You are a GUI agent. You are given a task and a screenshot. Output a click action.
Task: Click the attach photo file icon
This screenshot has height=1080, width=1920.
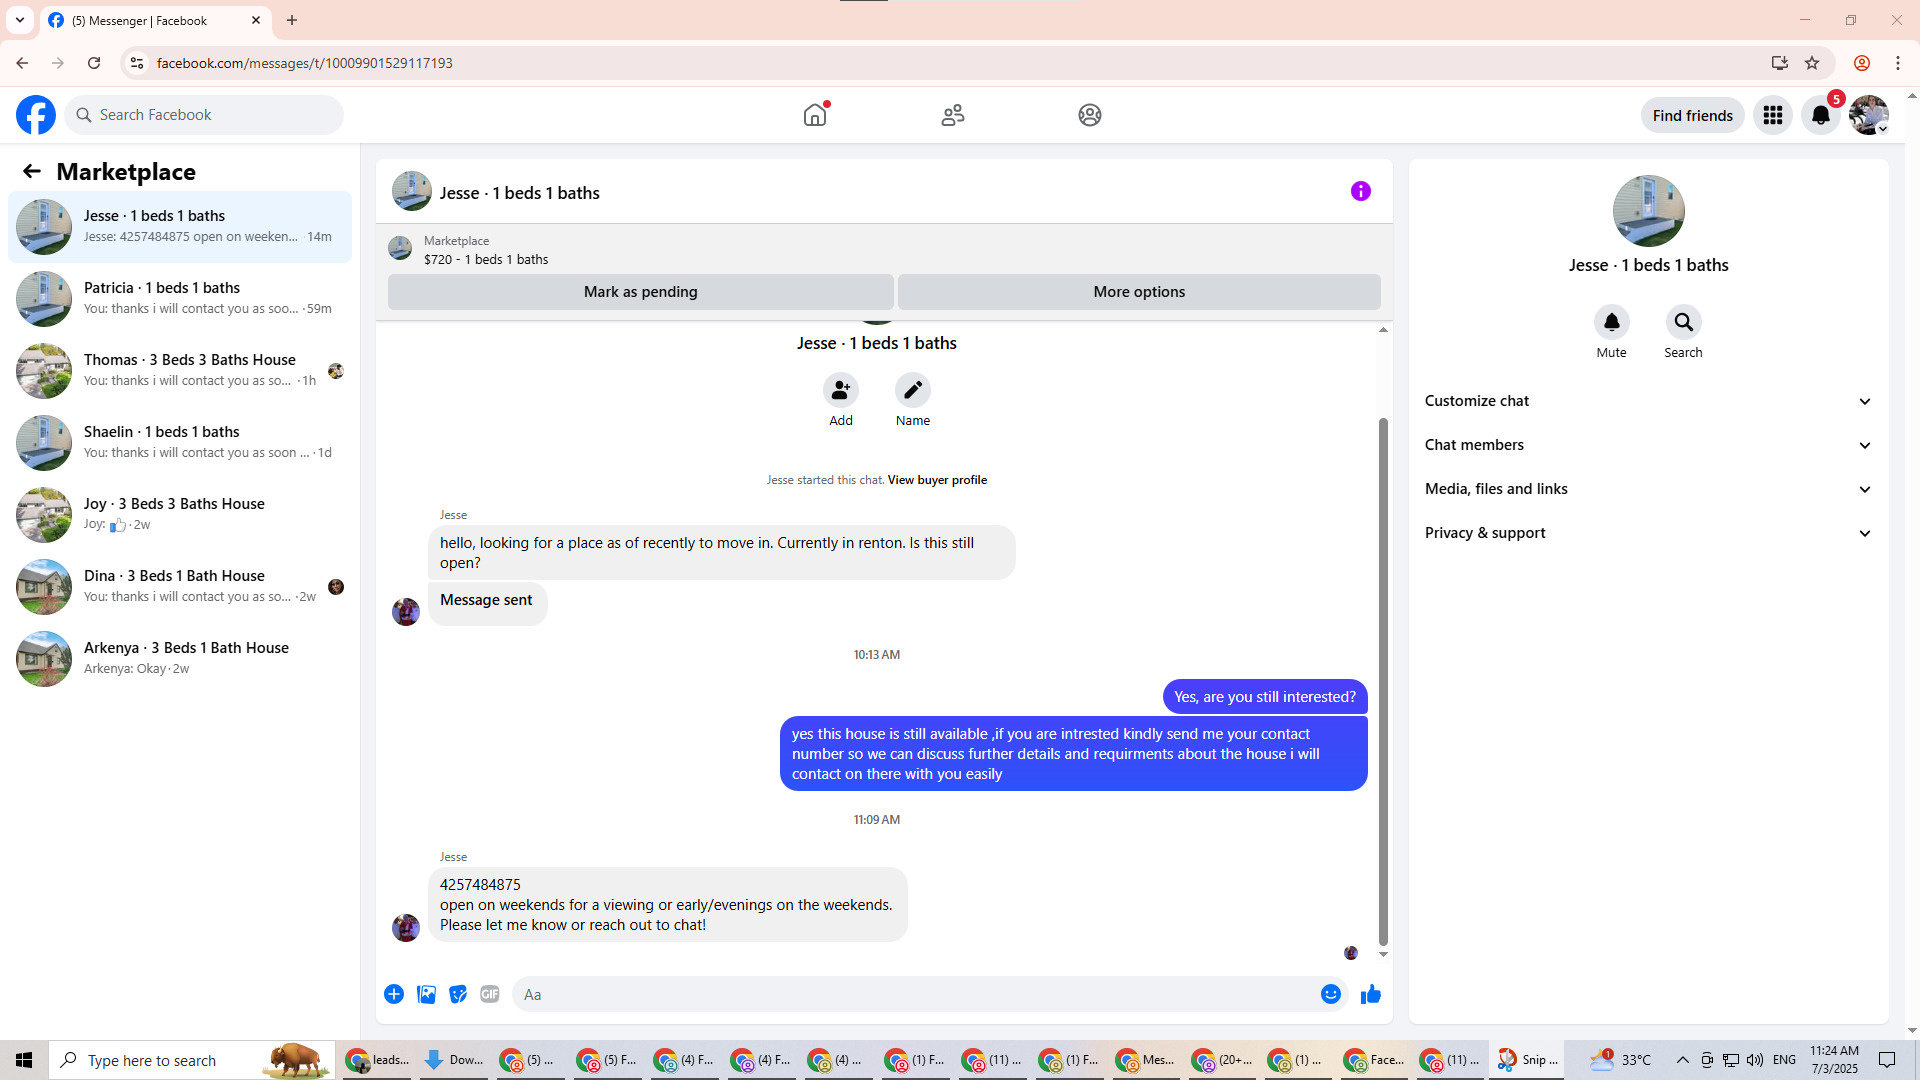click(x=426, y=994)
